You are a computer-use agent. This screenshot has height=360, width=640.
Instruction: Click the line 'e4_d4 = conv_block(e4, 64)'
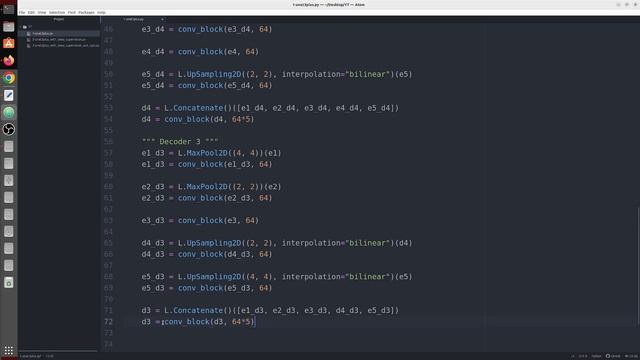[x=200, y=52]
